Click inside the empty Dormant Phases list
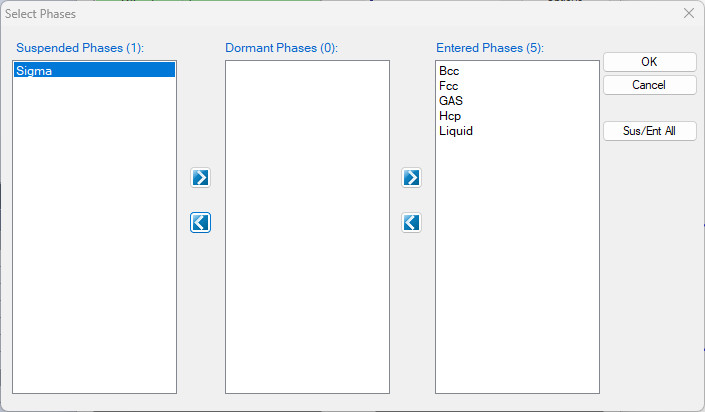The width and height of the screenshot is (705, 412). (307, 226)
